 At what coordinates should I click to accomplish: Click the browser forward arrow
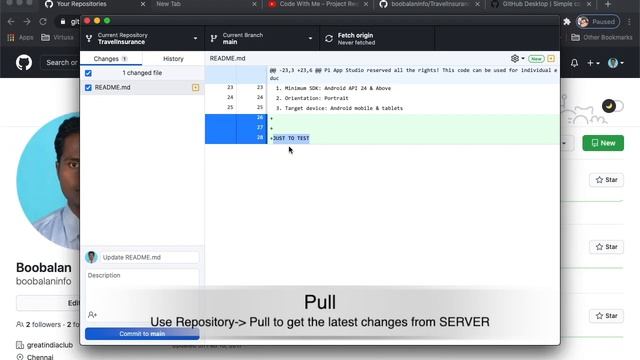27,21
